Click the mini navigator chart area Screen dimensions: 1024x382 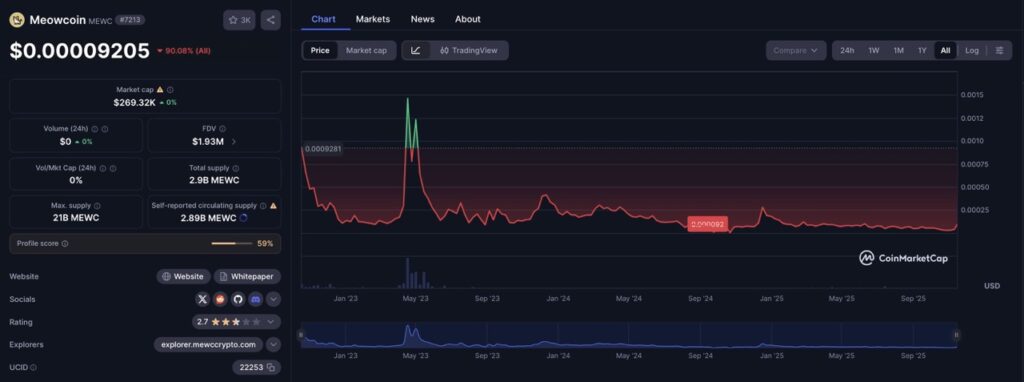tap(628, 335)
